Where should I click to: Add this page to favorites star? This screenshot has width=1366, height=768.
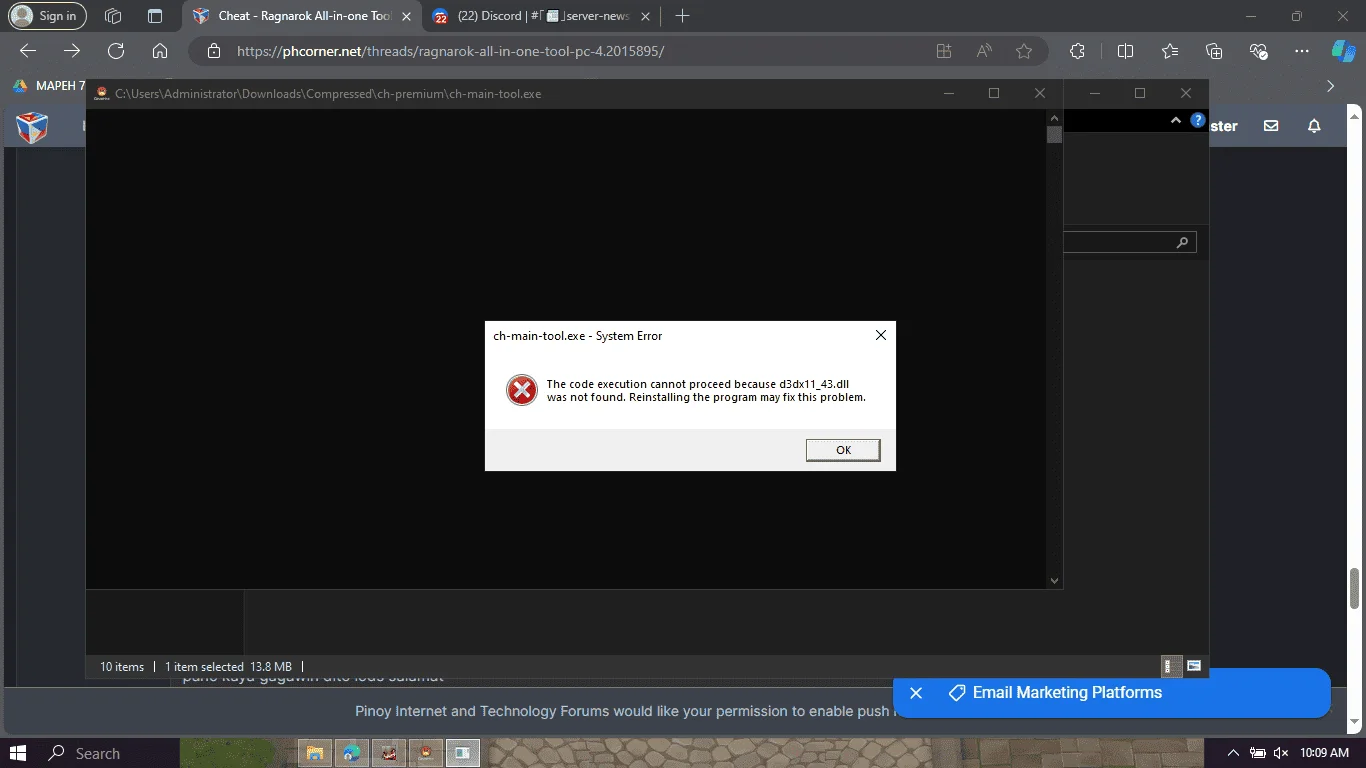point(1024,51)
